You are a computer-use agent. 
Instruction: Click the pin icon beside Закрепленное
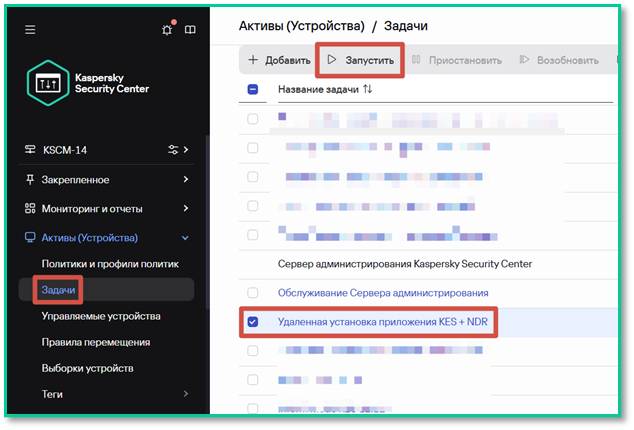30,179
